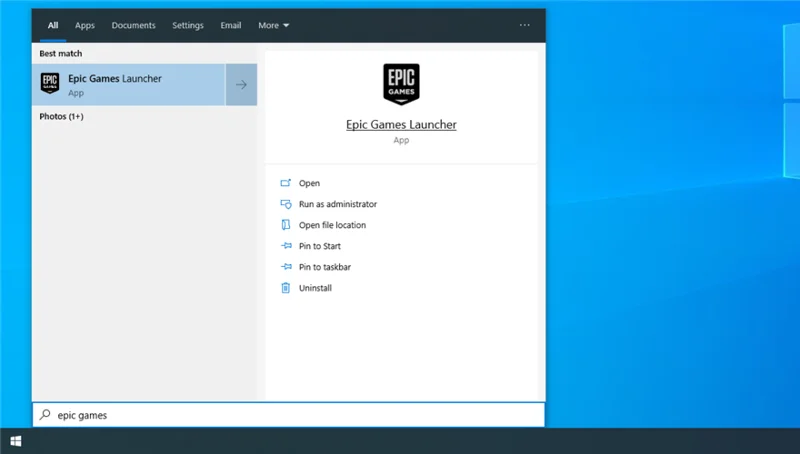Click the Open file location folder icon
The image size is (800, 454).
pyautogui.click(x=286, y=225)
